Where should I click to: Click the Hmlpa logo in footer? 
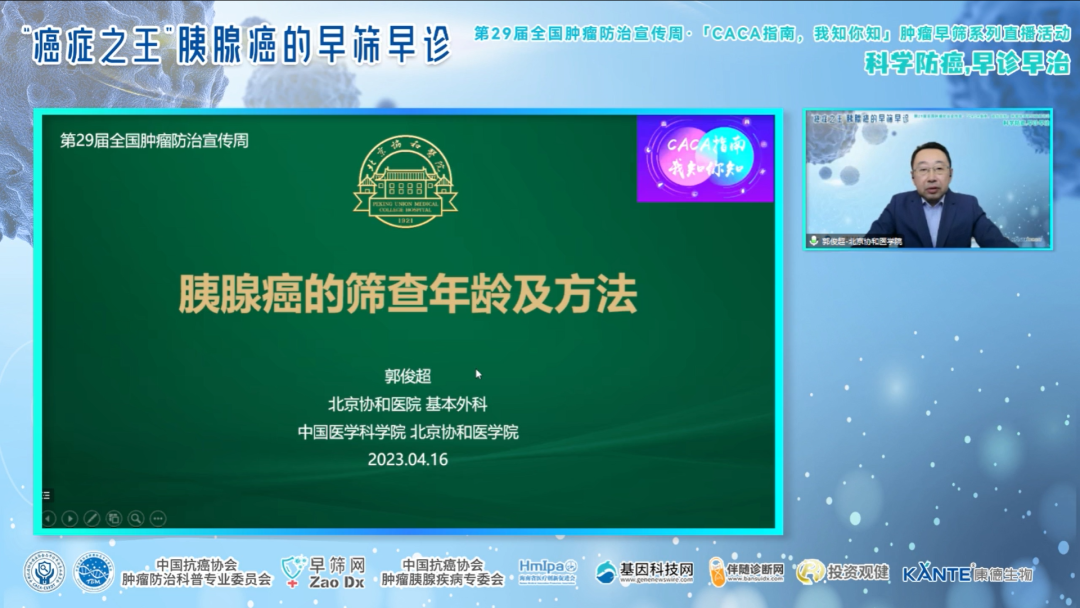[548, 572]
